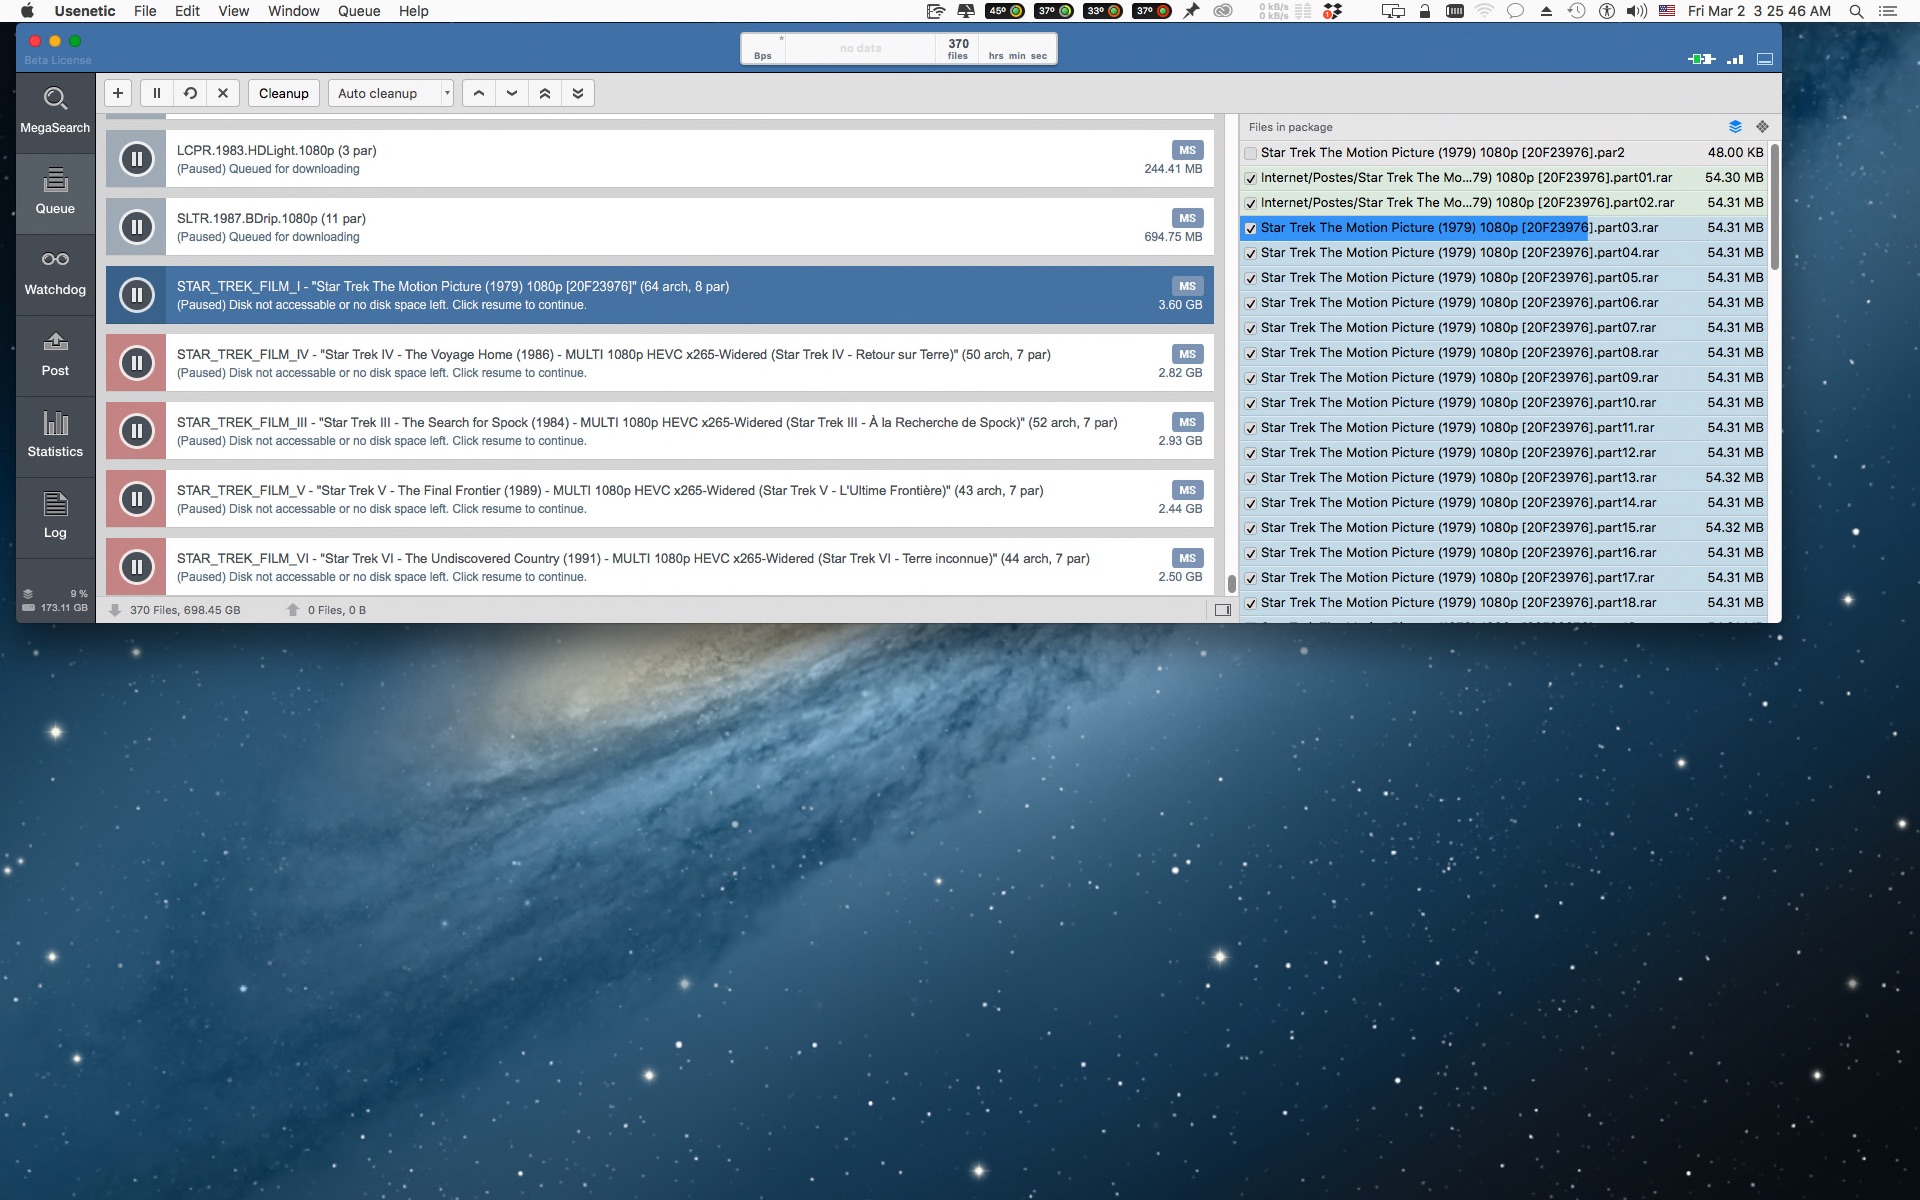Image resolution: width=1920 pixels, height=1200 pixels.
Task: Open the Edit menu
Action: 187,11
